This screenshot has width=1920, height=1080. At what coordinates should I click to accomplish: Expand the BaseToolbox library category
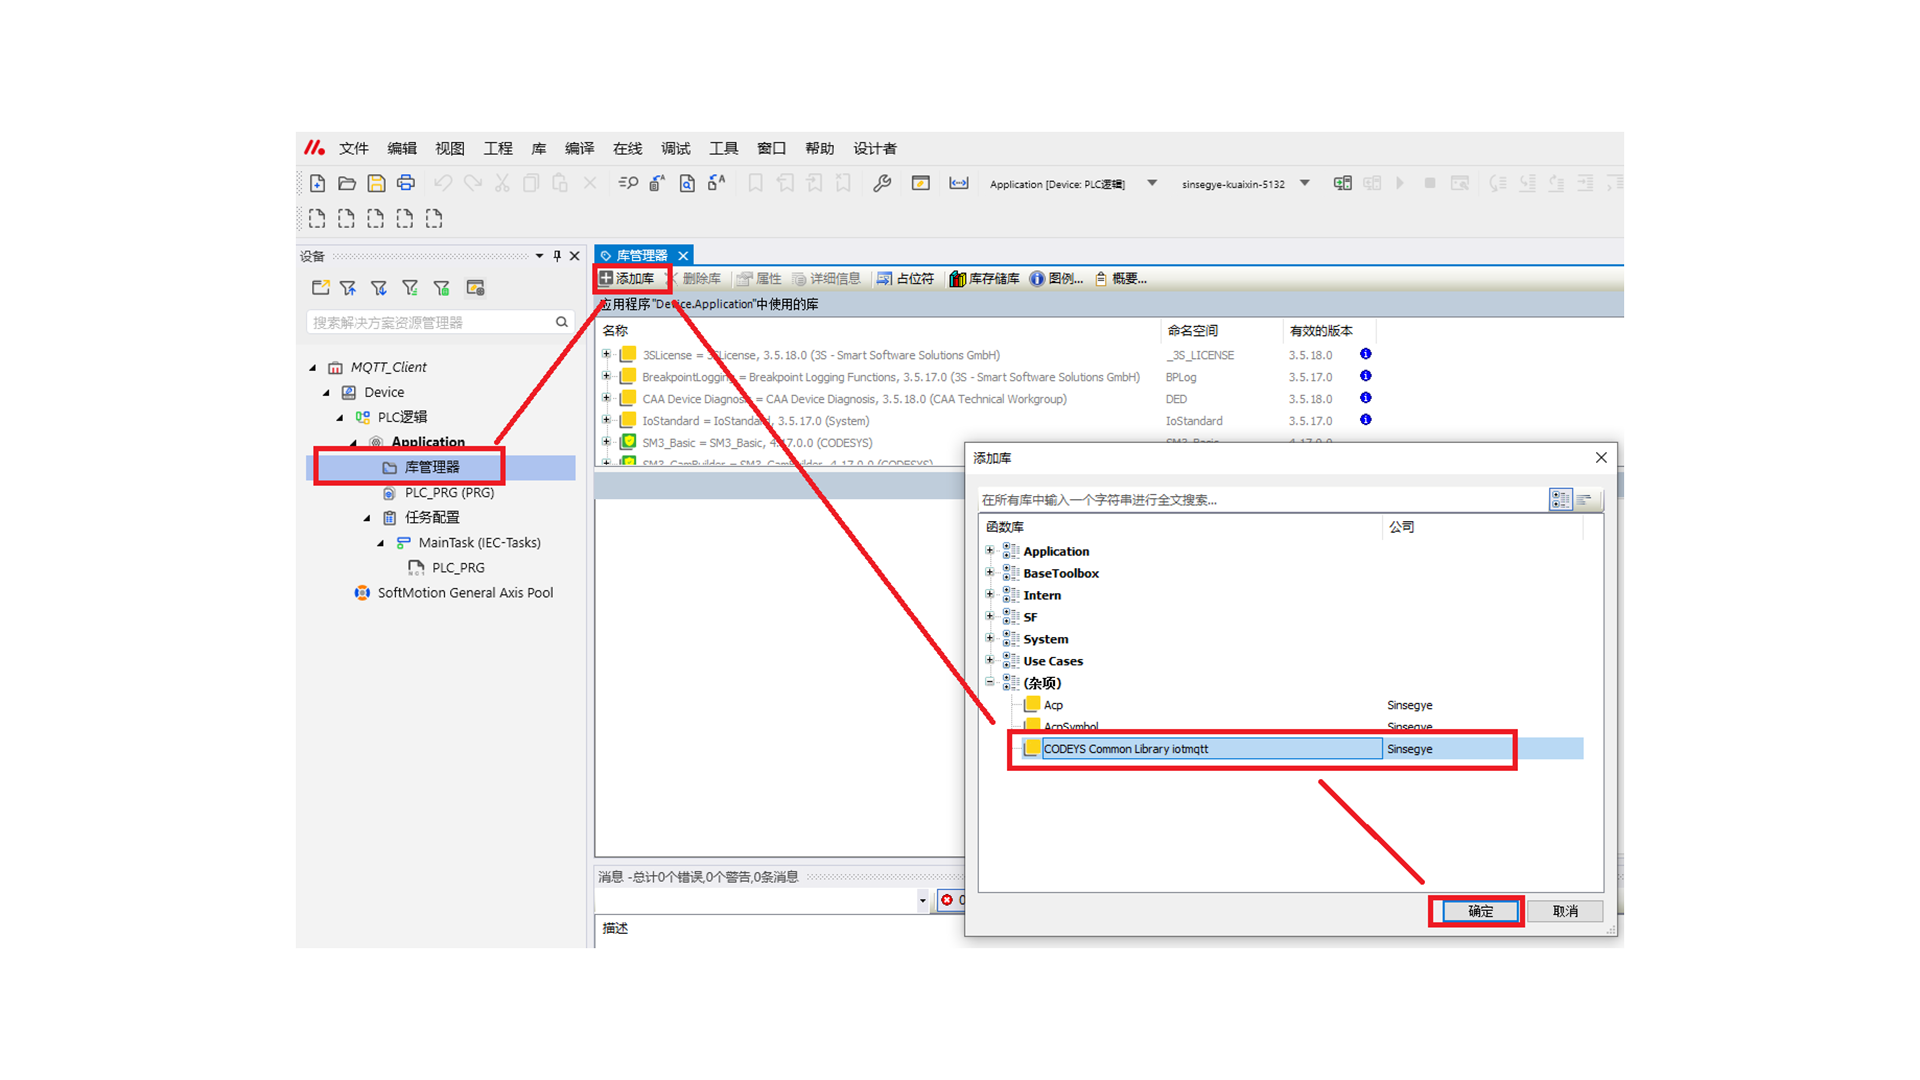(x=990, y=573)
